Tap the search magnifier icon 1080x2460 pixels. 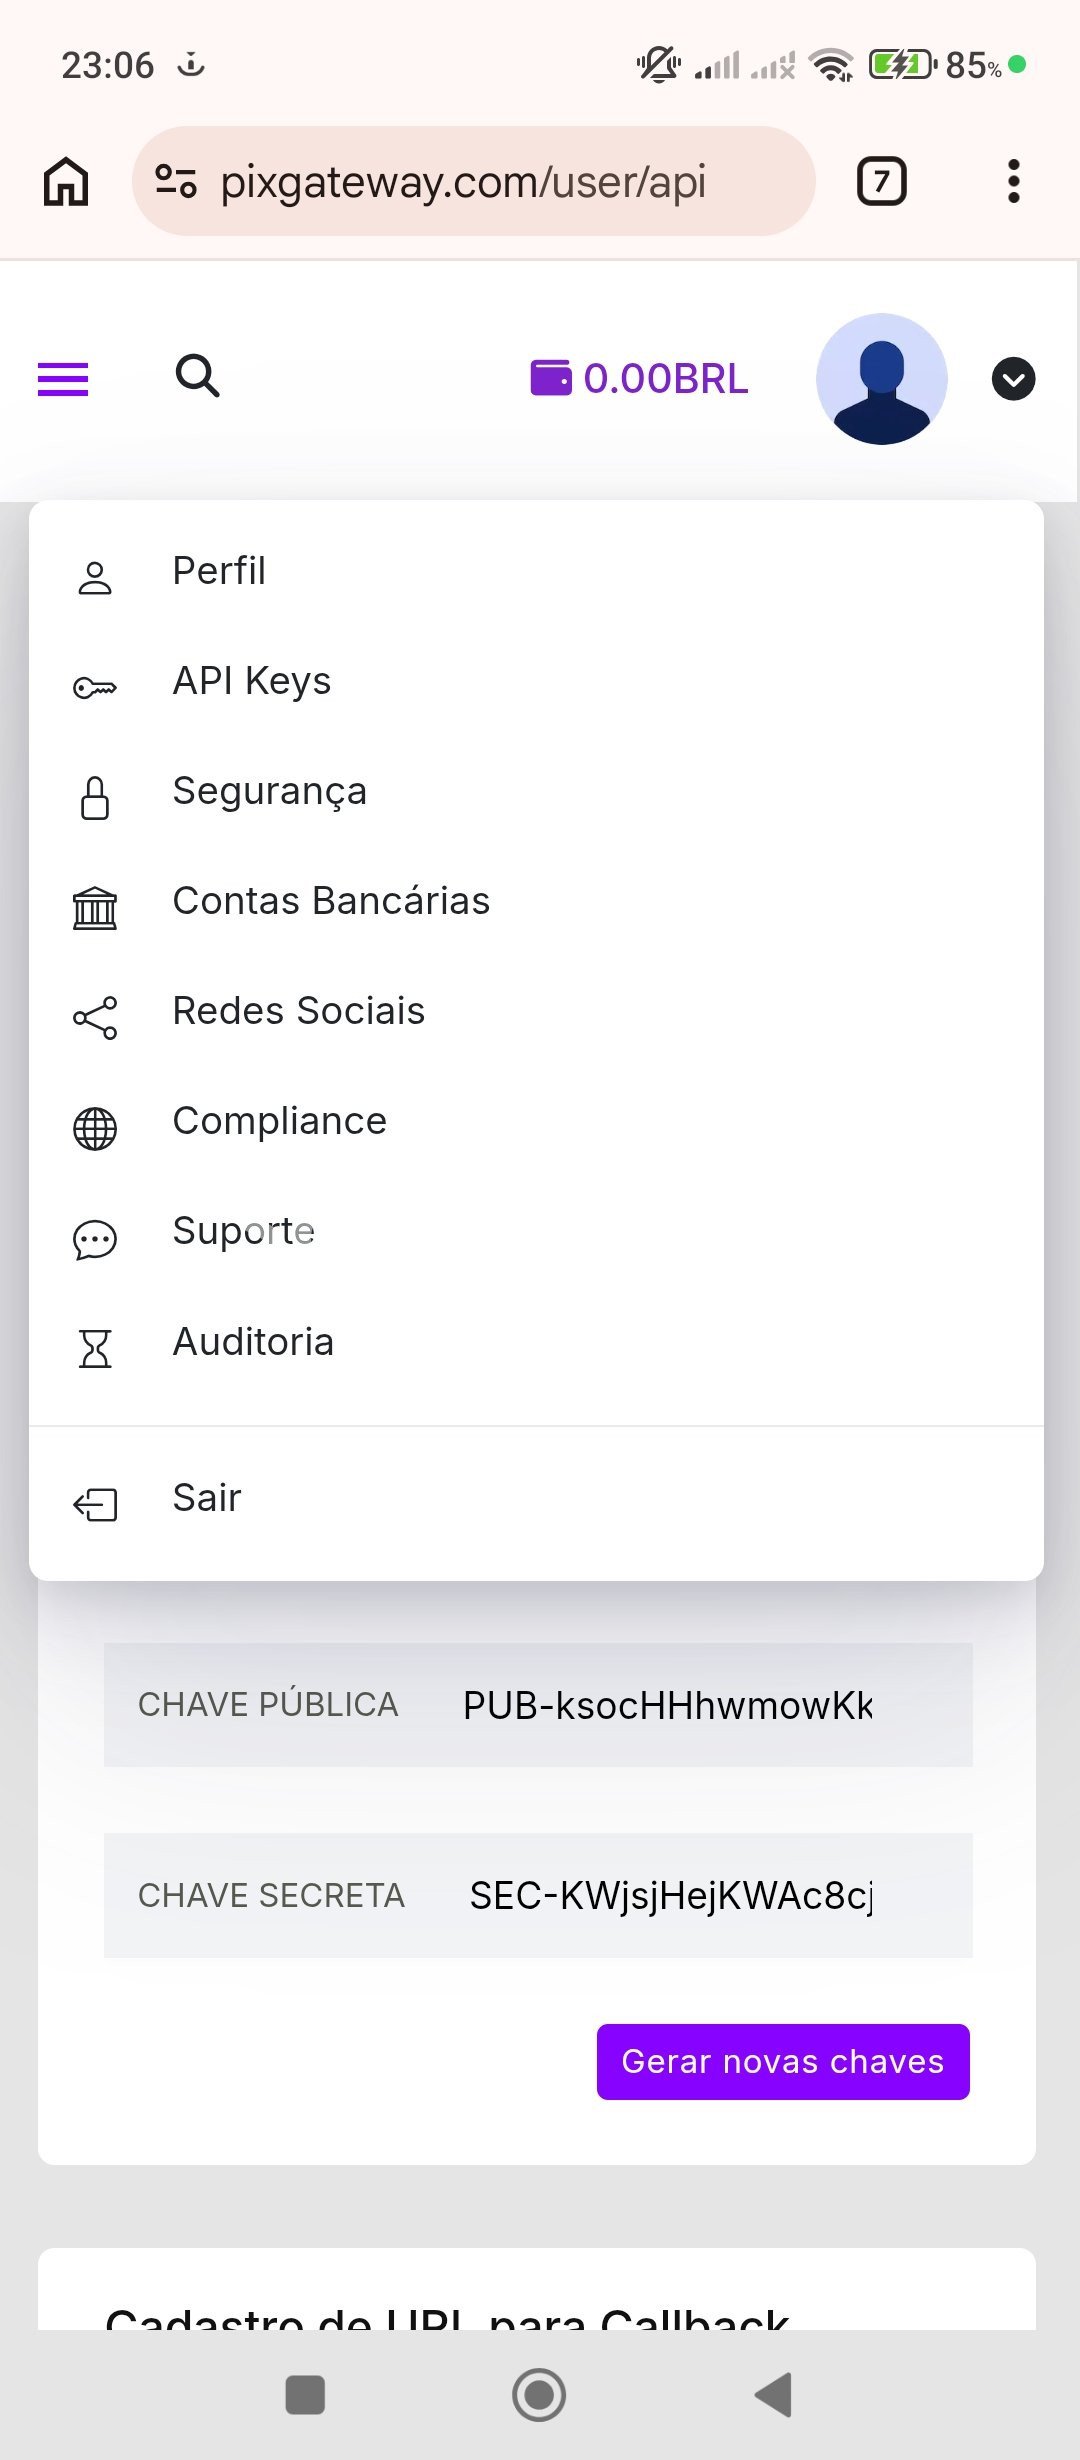(x=197, y=377)
